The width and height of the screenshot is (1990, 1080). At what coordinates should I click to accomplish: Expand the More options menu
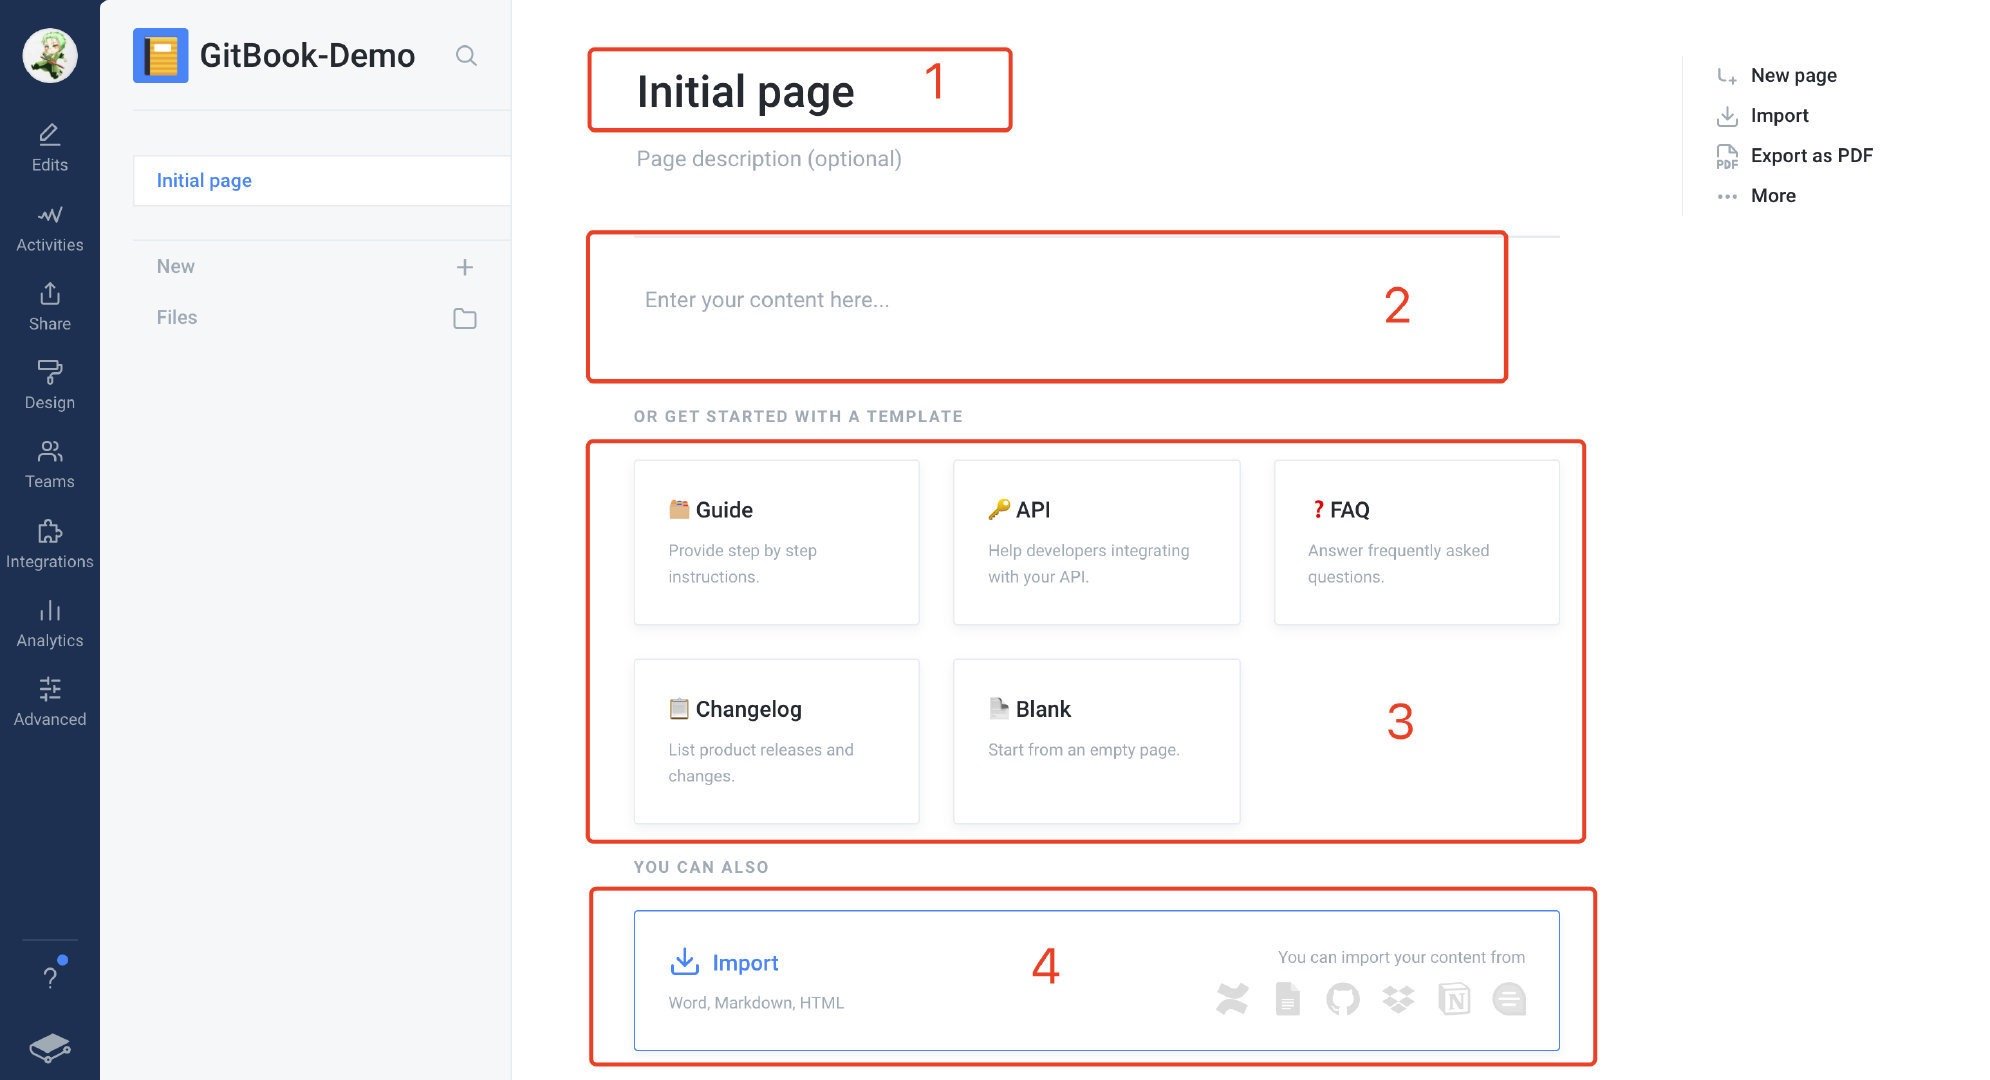pos(1772,196)
